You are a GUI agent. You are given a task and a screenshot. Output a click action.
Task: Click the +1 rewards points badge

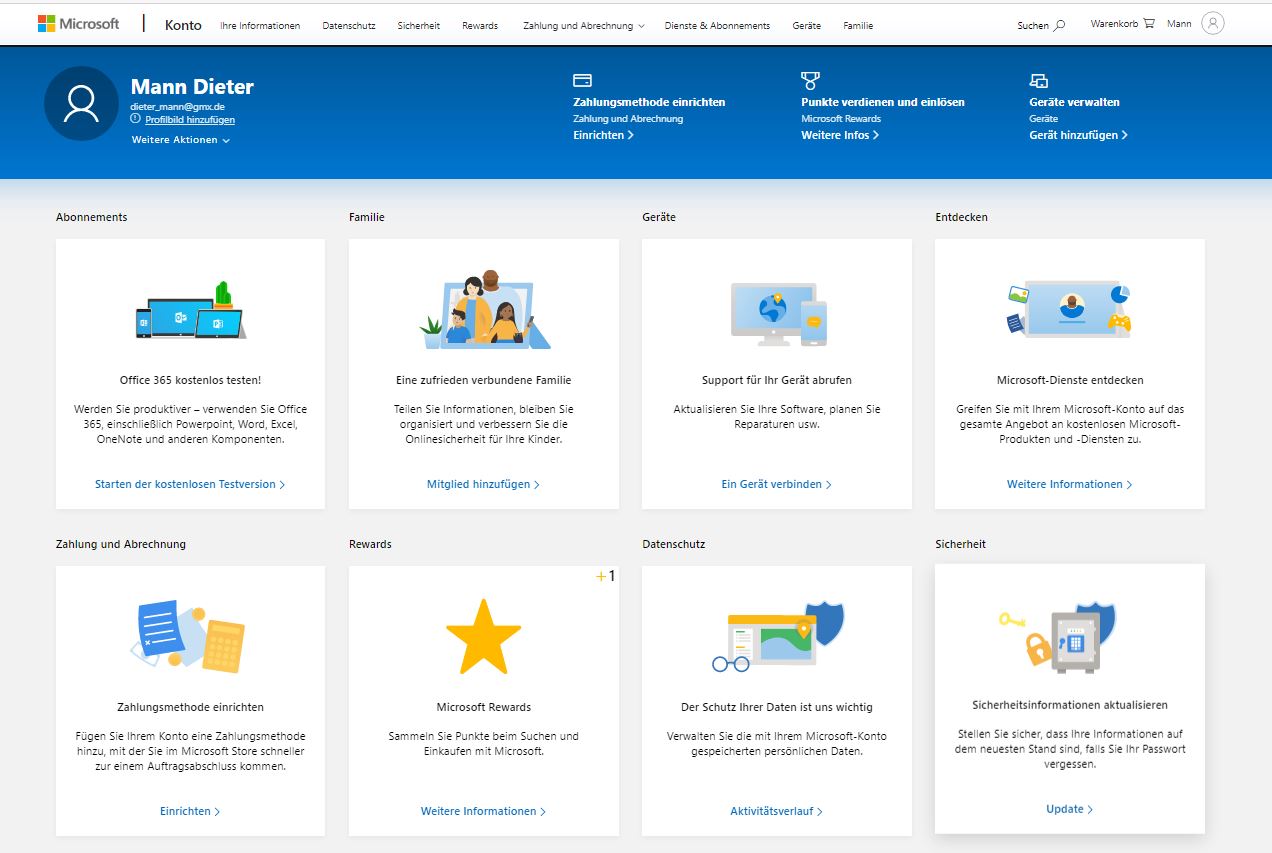[x=605, y=576]
